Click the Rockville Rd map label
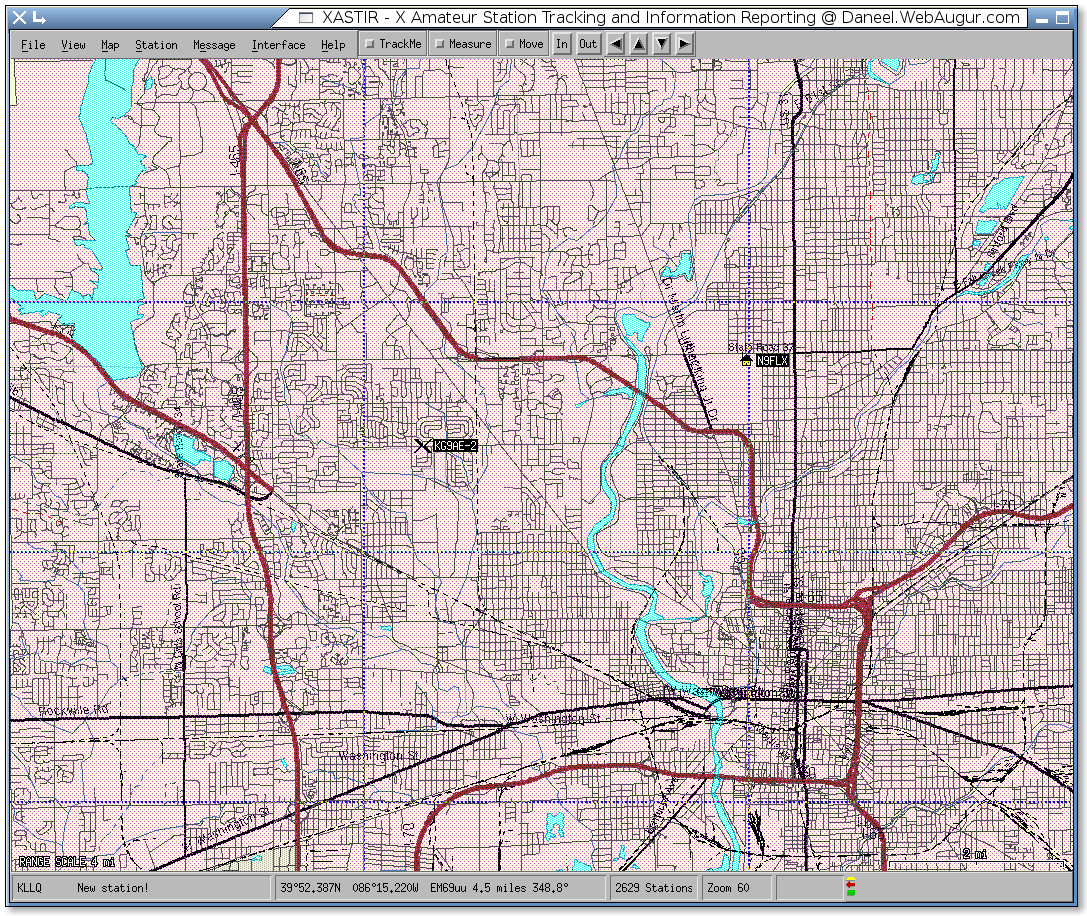This screenshot has height=916, width=1087. (73, 711)
